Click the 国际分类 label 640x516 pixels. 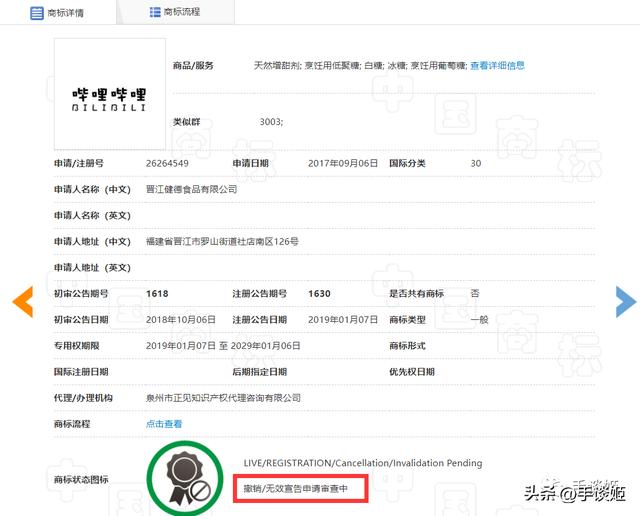(x=407, y=164)
